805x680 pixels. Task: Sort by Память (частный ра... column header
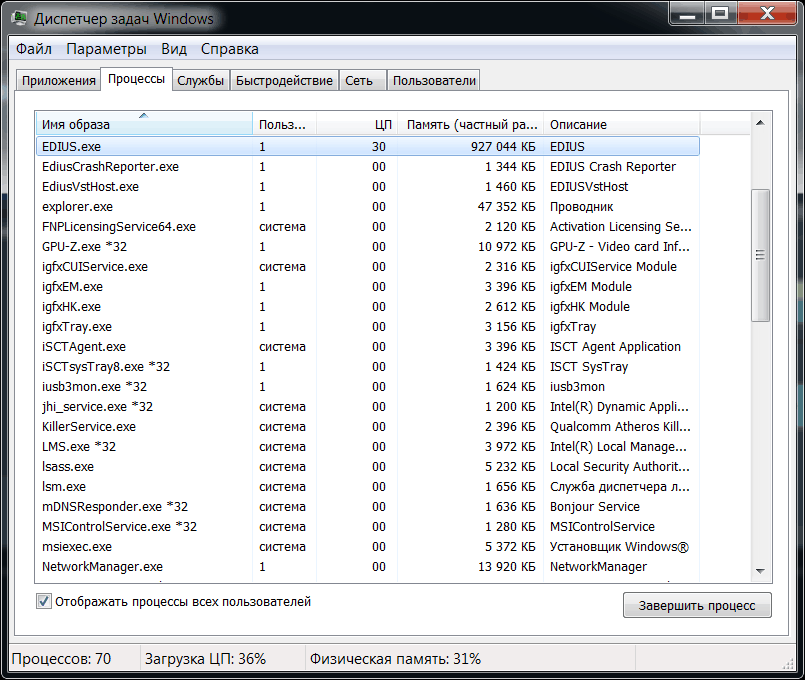[x=470, y=124]
